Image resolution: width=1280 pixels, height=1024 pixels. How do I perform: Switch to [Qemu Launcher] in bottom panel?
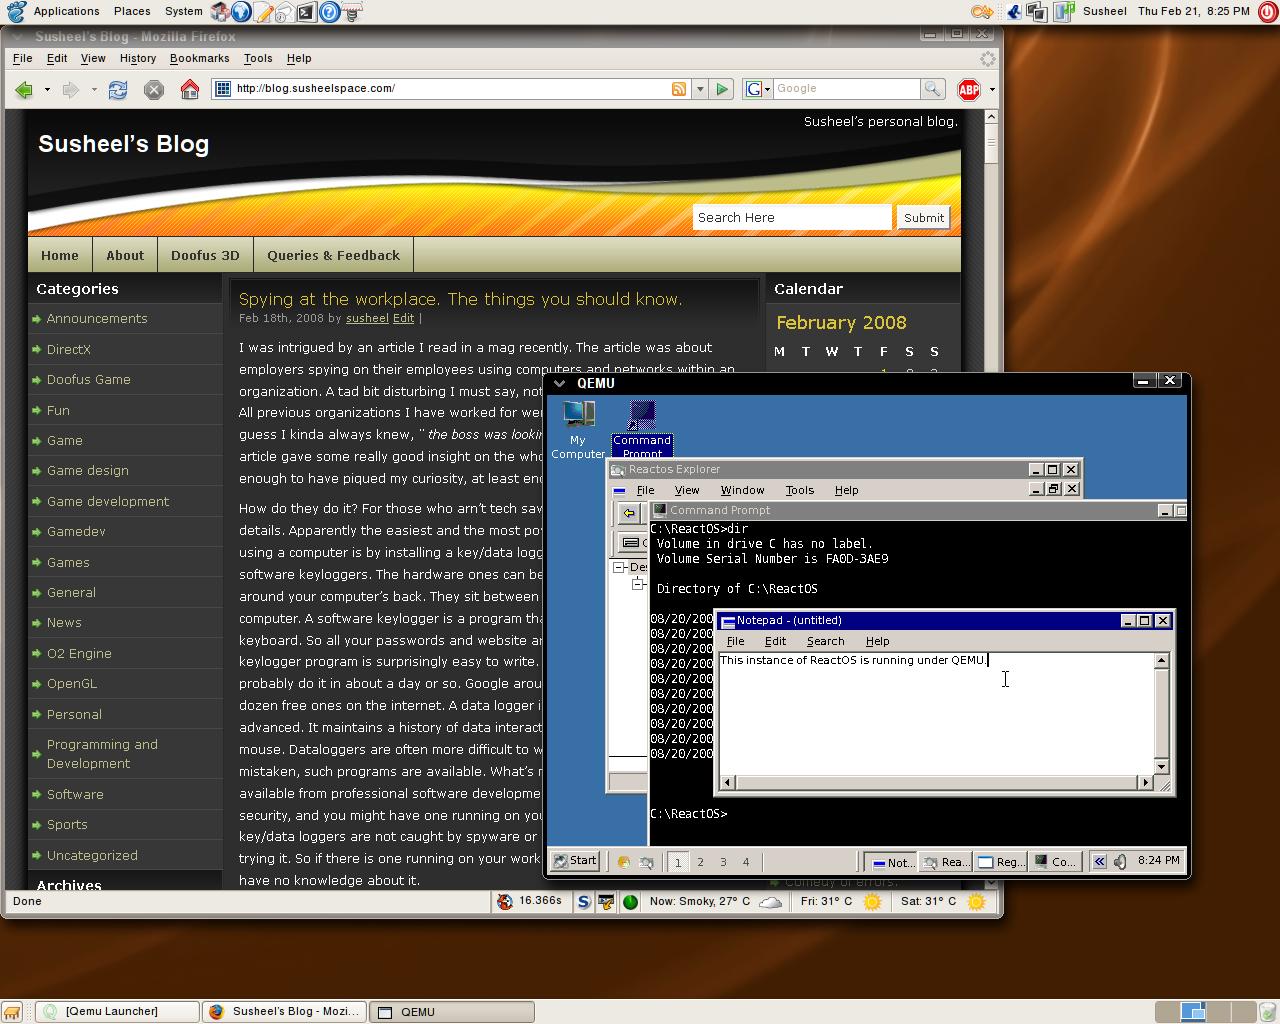pos(117,1012)
